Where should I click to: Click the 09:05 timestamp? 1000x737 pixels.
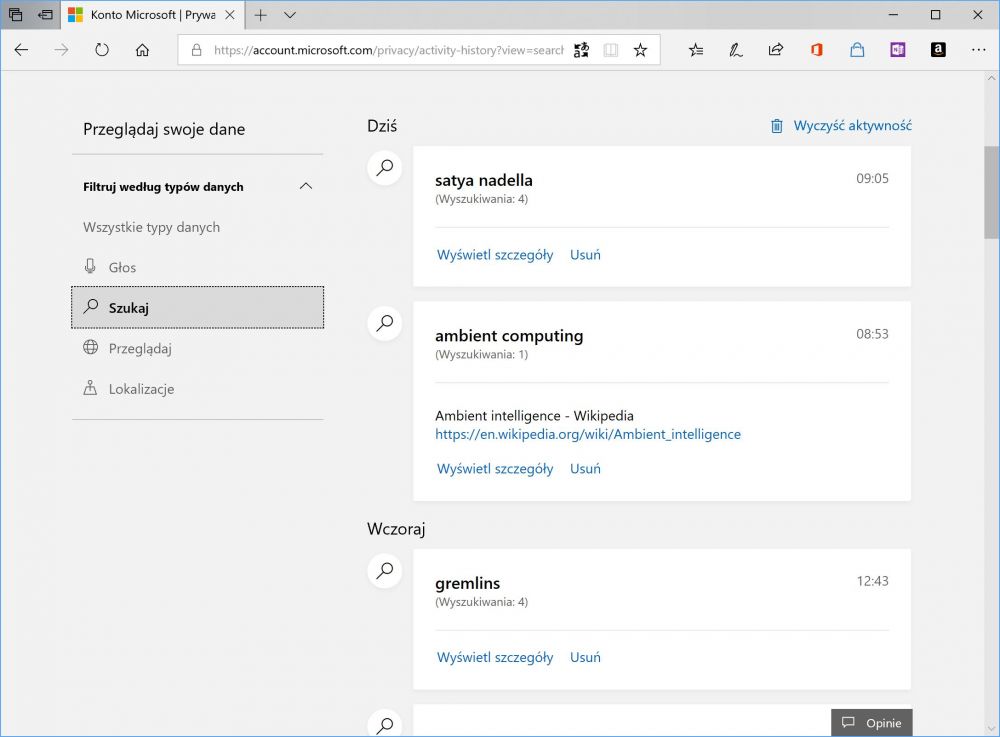pyautogui.click(x=872, y=179)
